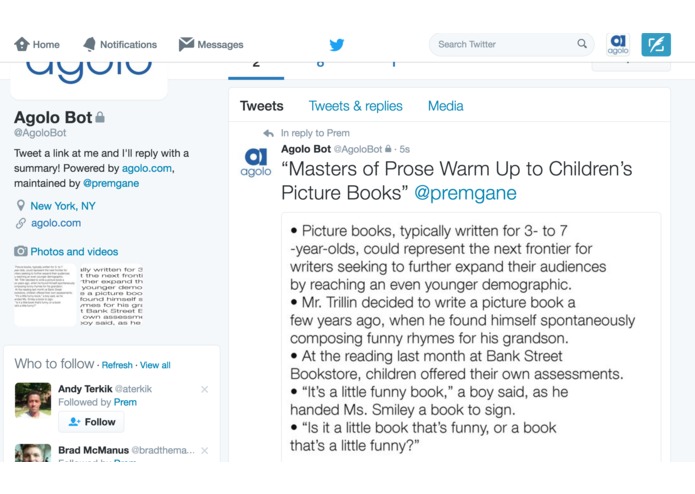The height and width of the screenshot is (494, 695).
Task: Click the 5s tweet timestamp
Action: pyautogui.click(x=405, y=149)
